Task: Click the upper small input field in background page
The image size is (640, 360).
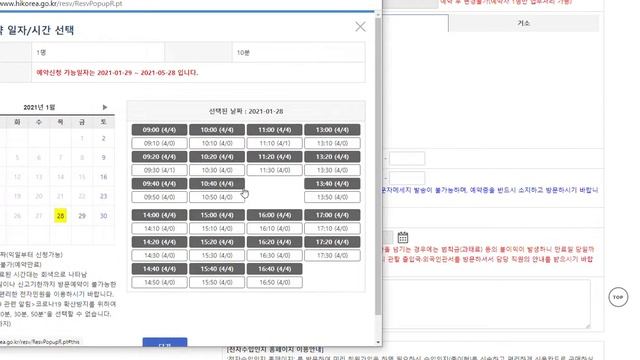Action: coord(407,158)
